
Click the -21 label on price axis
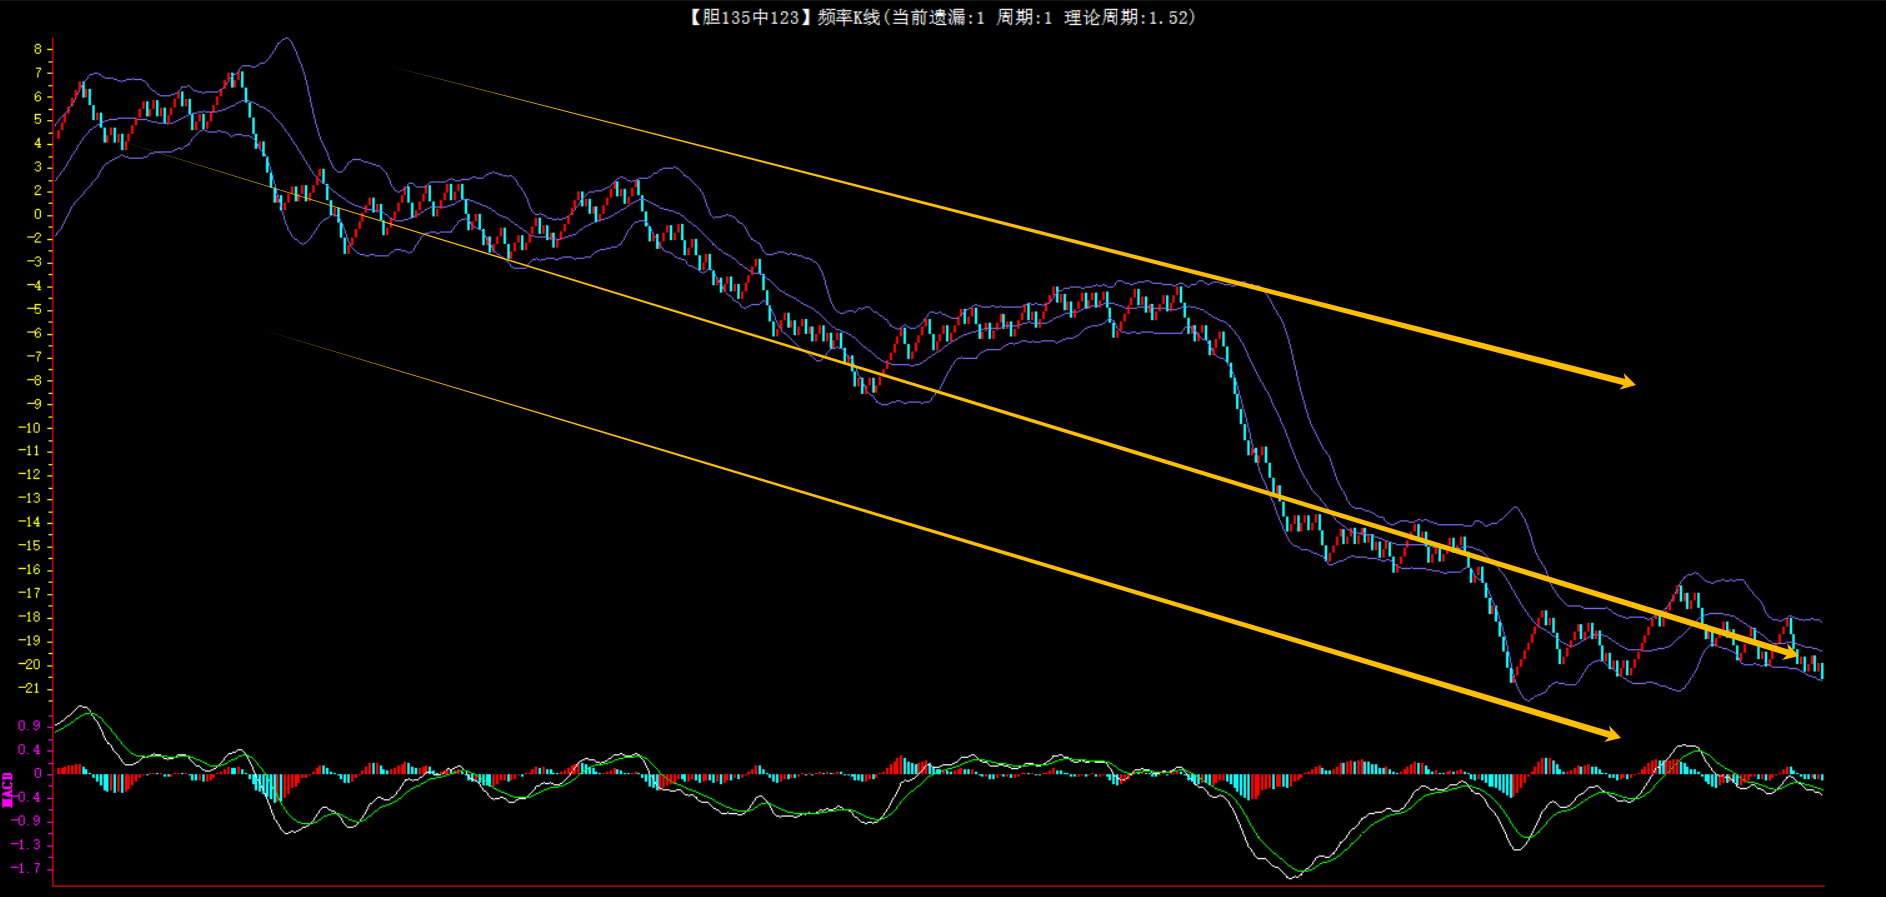[30, 688]
